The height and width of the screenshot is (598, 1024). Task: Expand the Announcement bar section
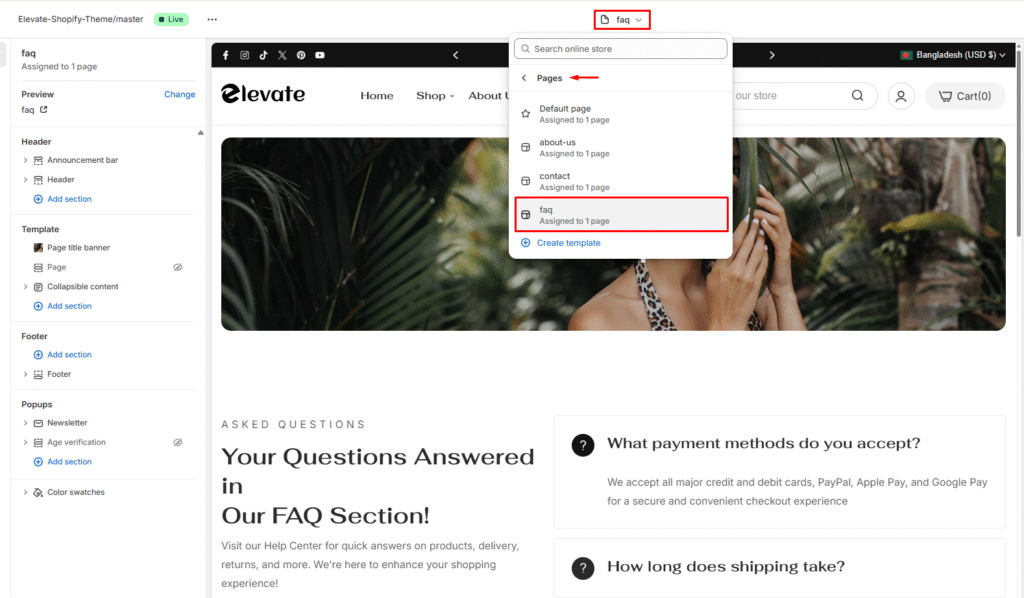click(x=25, y=160)
